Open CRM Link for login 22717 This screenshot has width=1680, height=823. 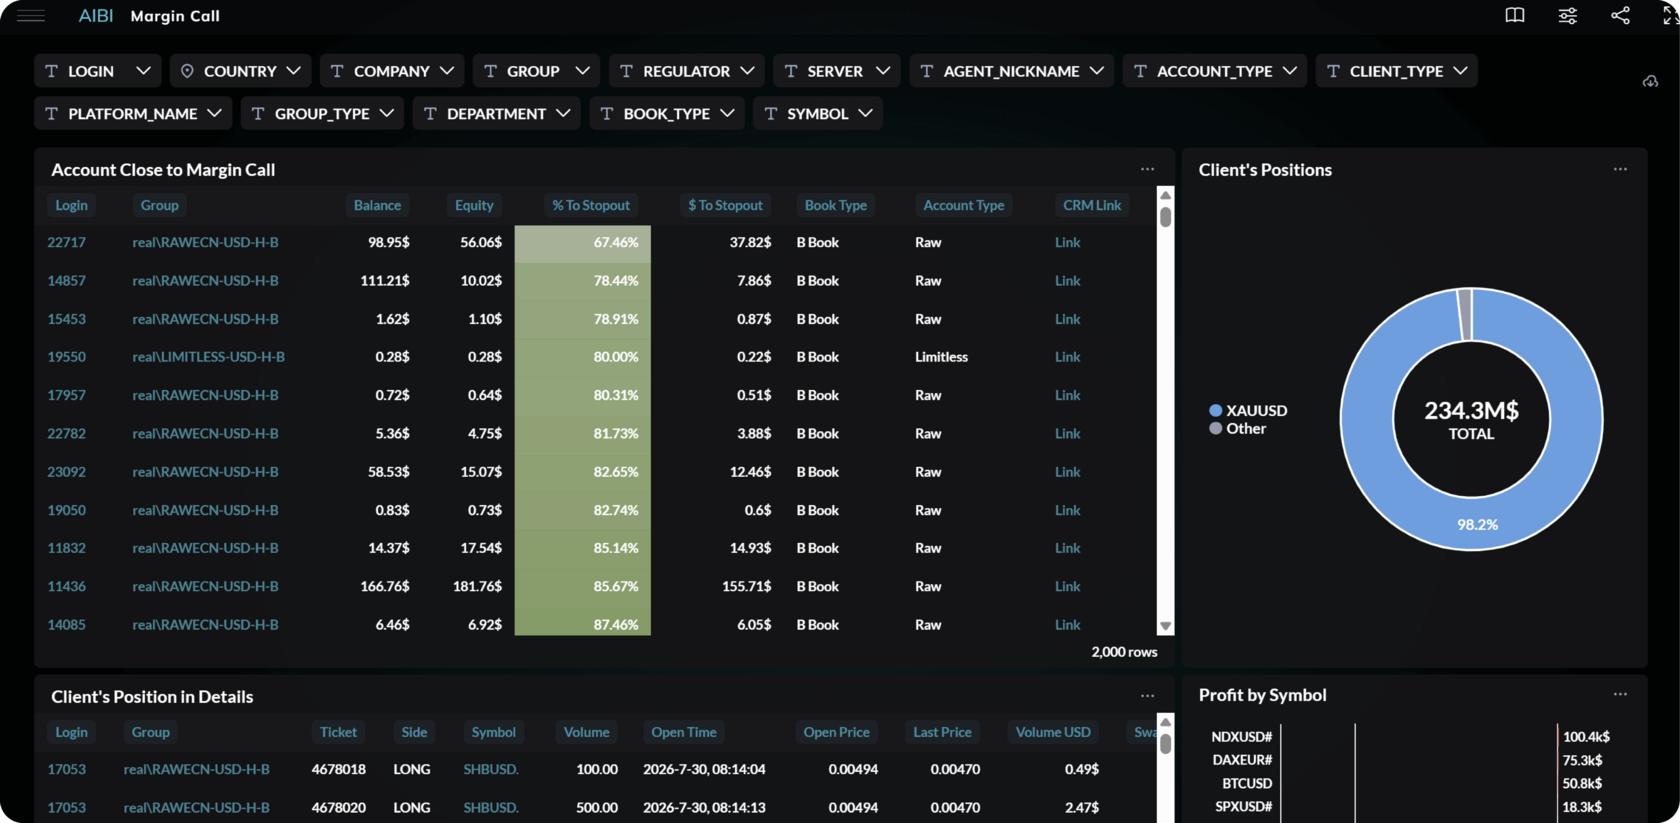pyautogui.click(x=1067, y=242)
